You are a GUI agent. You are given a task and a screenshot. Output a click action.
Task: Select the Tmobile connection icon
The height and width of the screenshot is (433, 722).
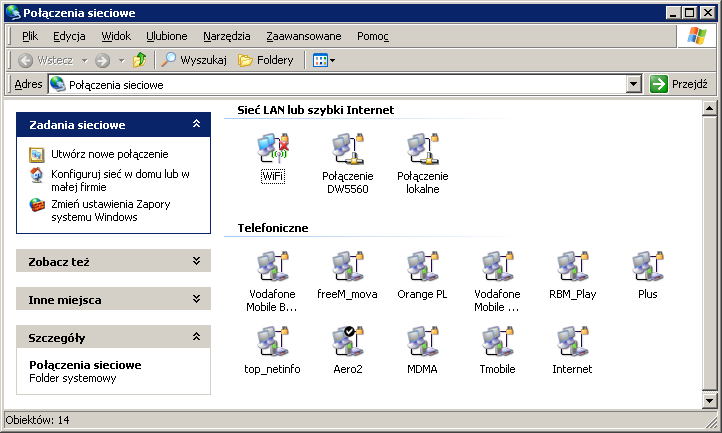click(x=497, y=343)
